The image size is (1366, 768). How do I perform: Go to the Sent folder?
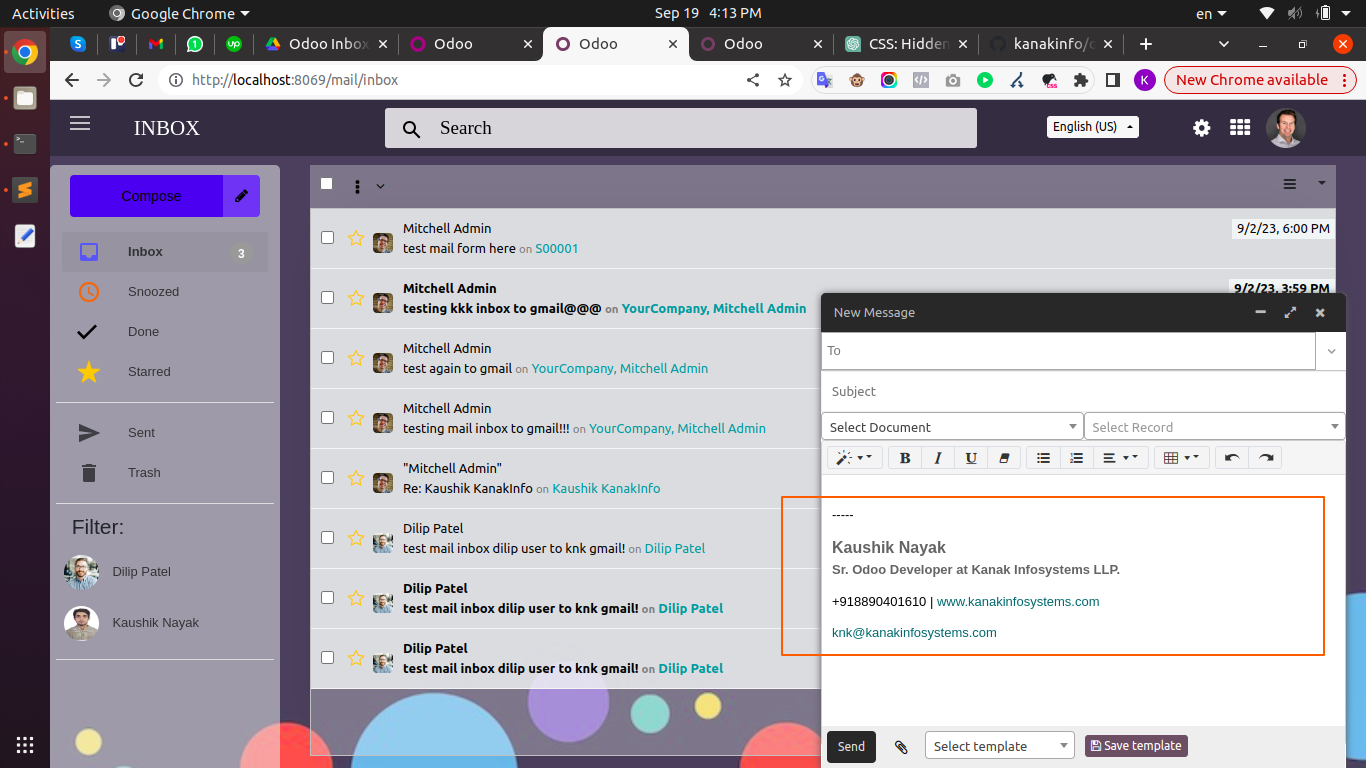point(141,433)
